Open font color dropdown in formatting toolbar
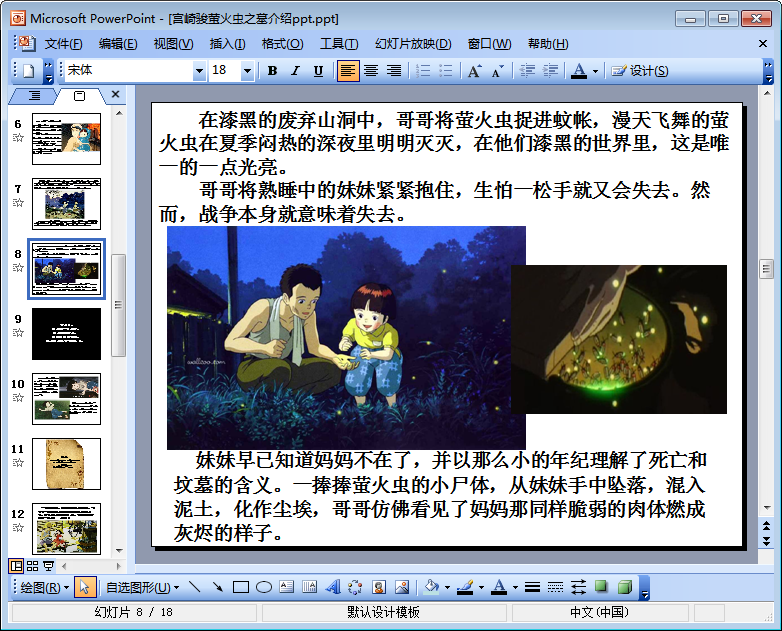This screenshot has width=782, height=631. (595, 71)
